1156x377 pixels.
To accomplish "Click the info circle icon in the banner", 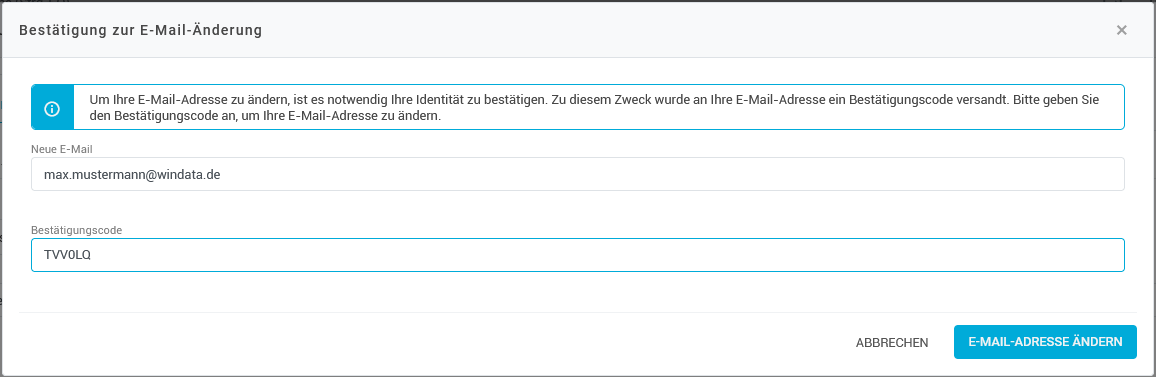I will pos(52,108).
